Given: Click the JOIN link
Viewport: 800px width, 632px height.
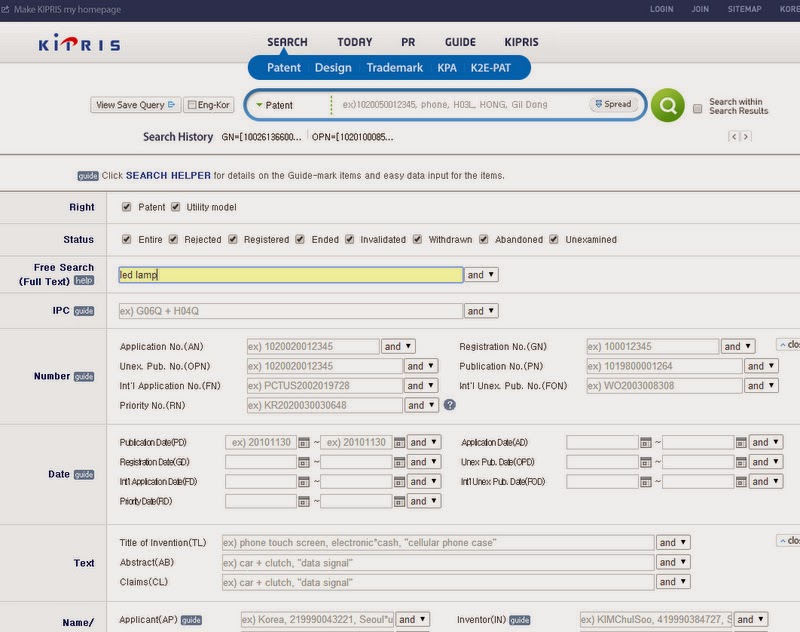Looking at the screenshot, I should pos(700,9).
